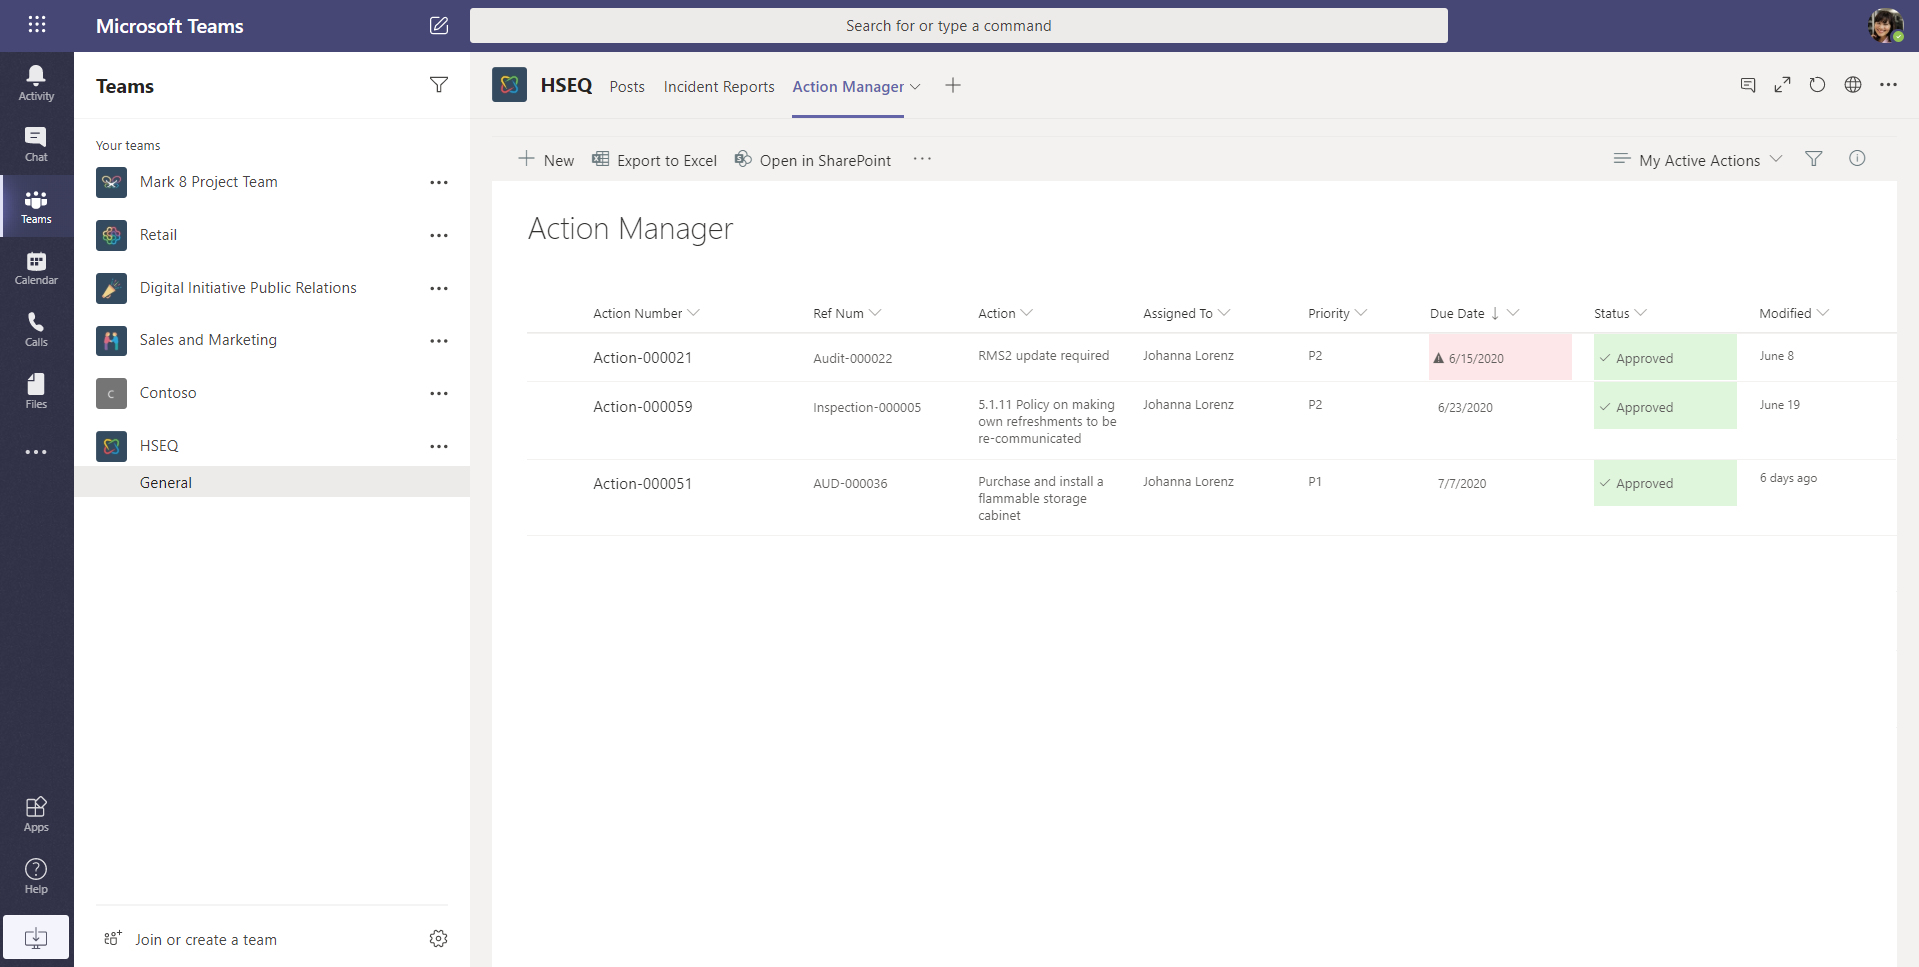Select the Teams section in sidebar
This screenshot has width=1919, height=967.
(x=36, y=206)
